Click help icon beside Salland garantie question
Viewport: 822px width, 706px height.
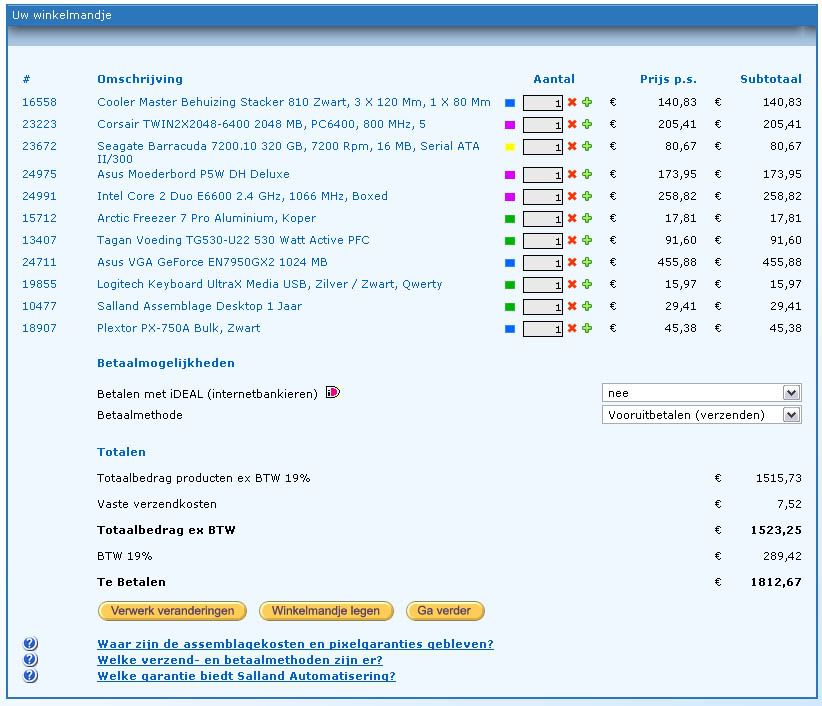[x=30, y=676]
